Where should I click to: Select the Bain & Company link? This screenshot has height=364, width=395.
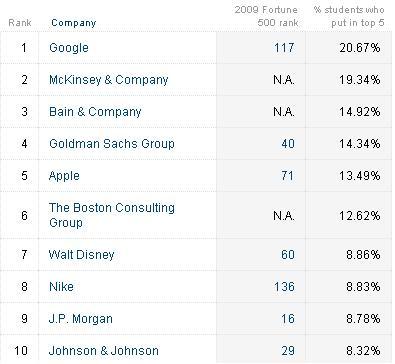pos(95,112)
